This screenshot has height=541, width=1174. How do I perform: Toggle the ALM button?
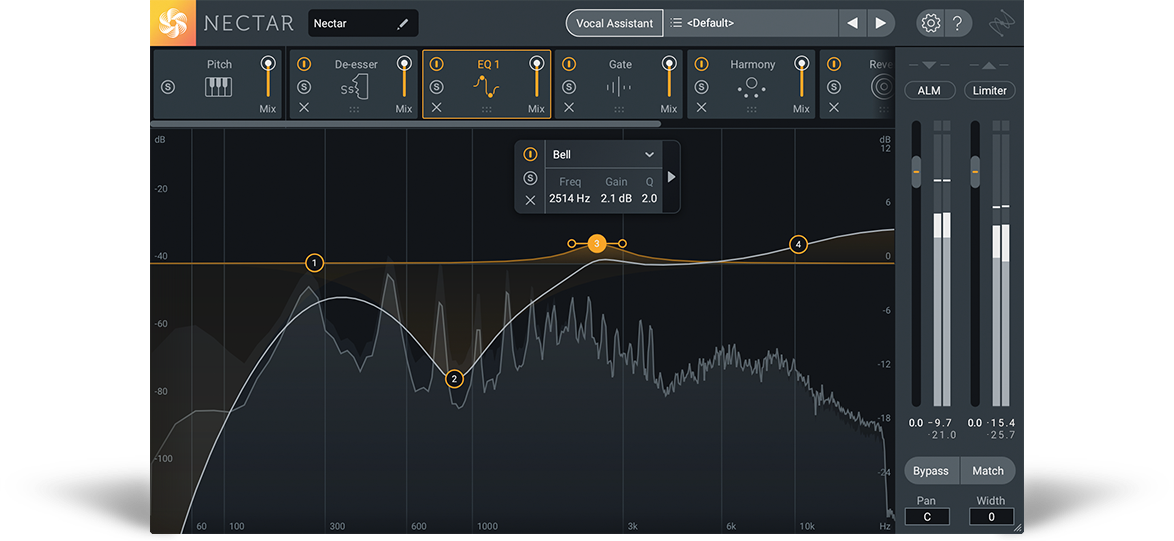pos(929,91)
